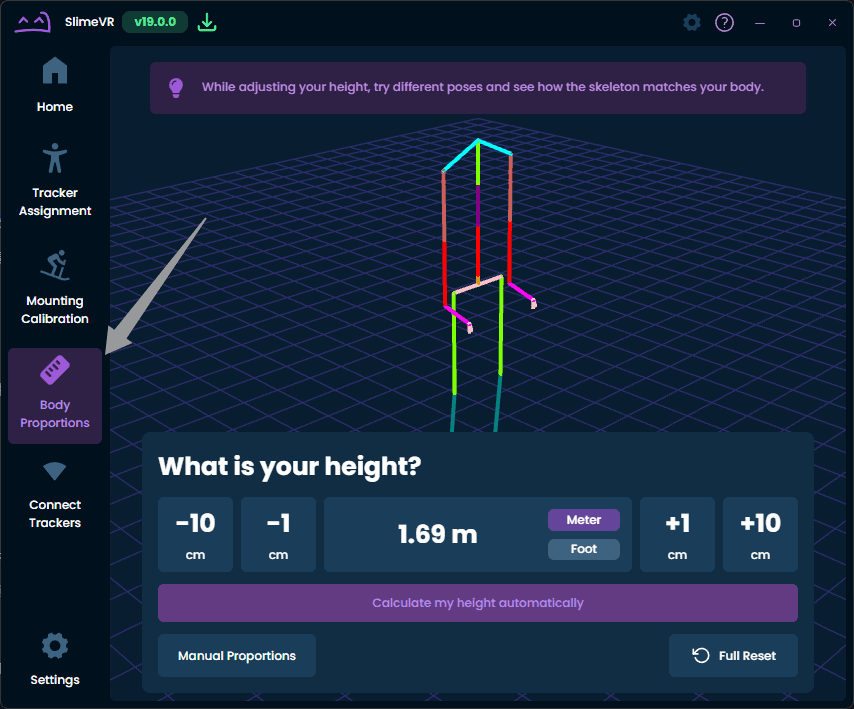Decrease height by 10 cm
This screenshot has height=709, width=854.
point(196,534)
